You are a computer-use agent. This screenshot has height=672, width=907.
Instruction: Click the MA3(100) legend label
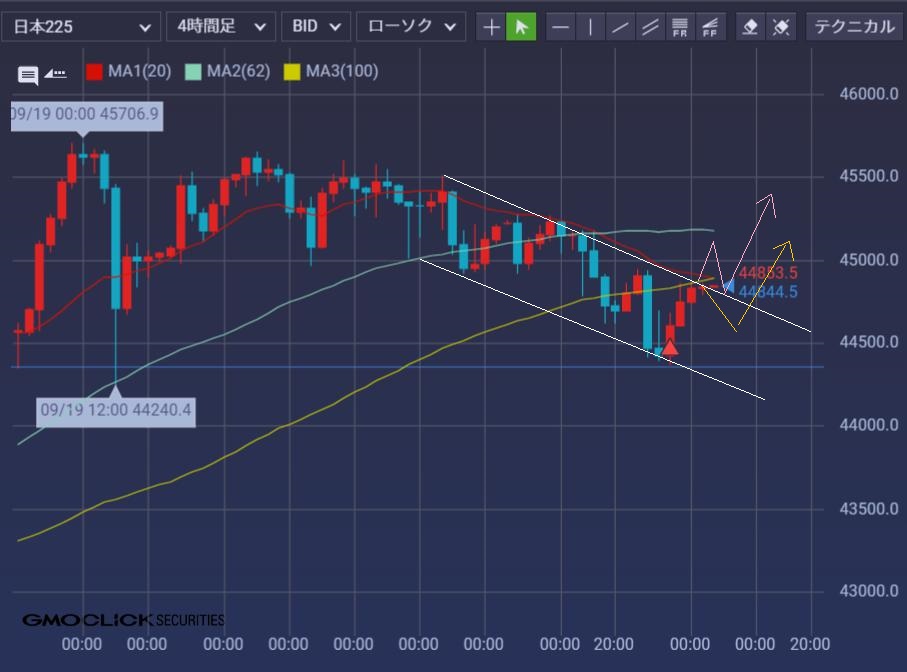click(x=341, y=72)
